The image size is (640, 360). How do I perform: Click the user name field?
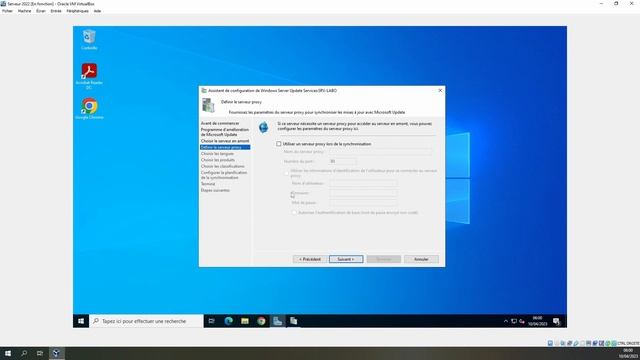pyautogui.click(x=363, y=184)
